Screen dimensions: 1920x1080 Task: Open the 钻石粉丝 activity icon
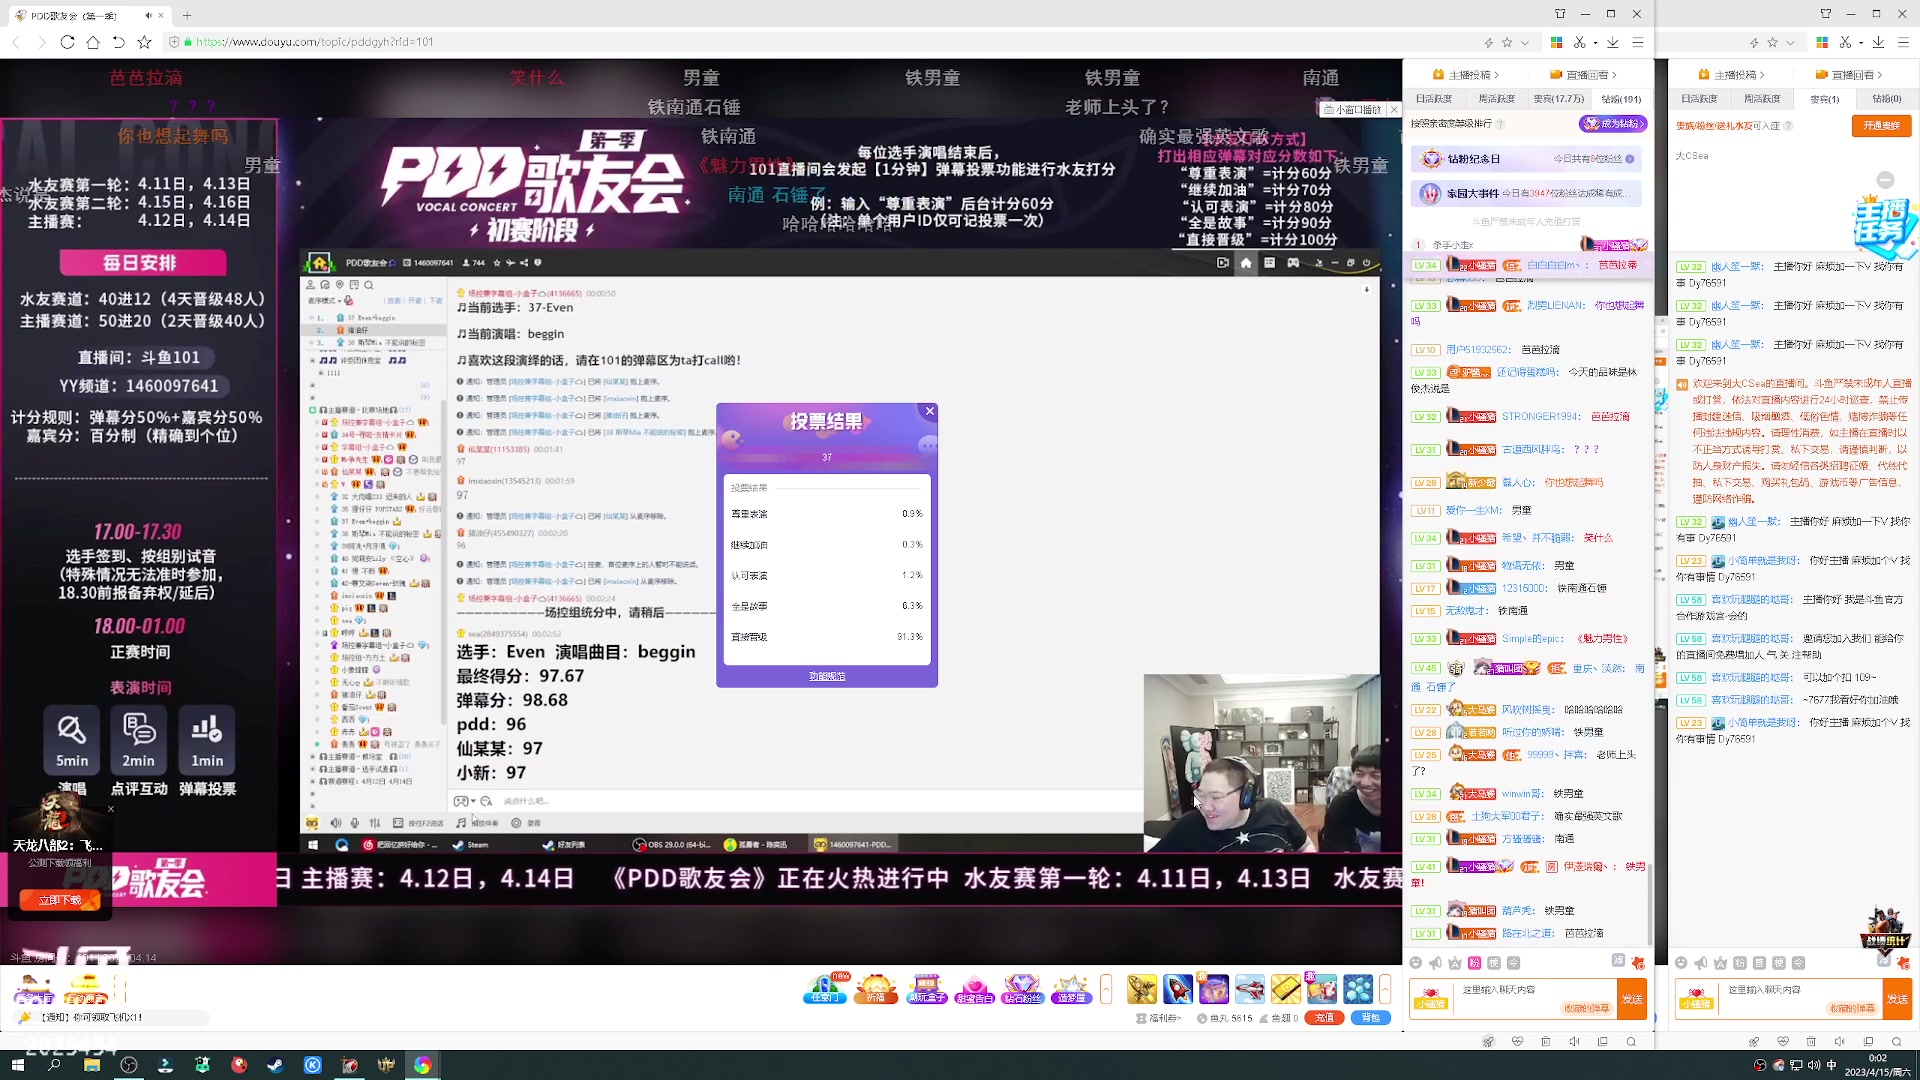[1022, 988]
